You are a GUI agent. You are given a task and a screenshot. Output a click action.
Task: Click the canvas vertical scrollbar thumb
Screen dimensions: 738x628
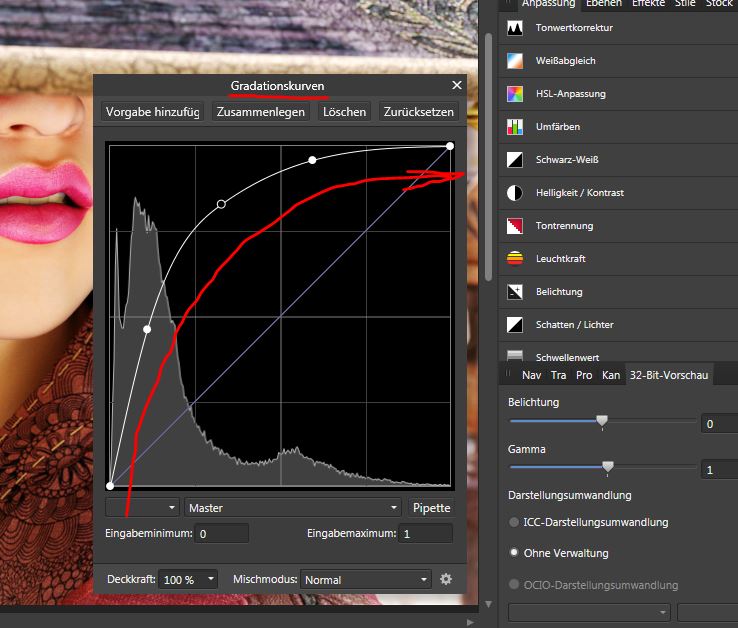click(489, 156)
